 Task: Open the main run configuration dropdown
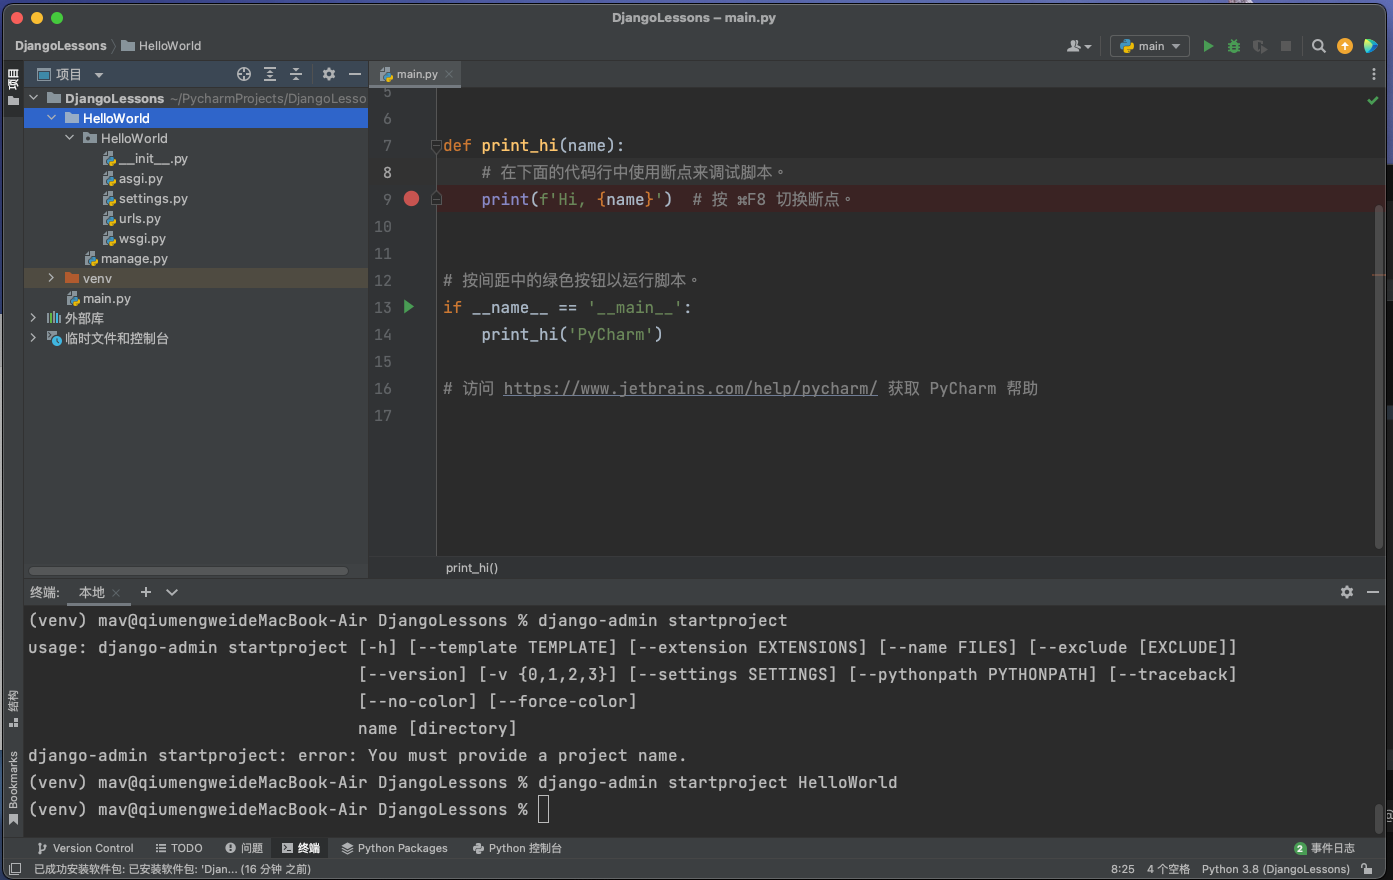click(1150, 46)
